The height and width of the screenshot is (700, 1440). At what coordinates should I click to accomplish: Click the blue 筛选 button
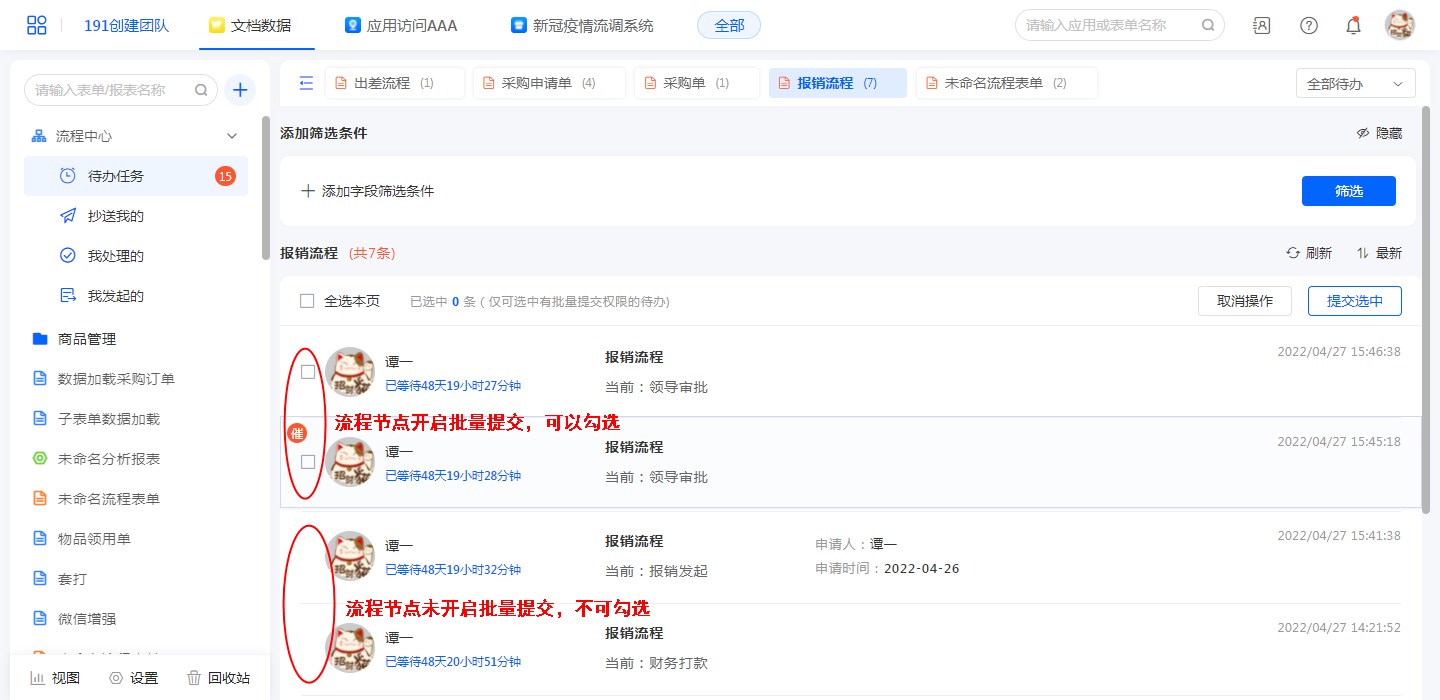[1348, 191]
